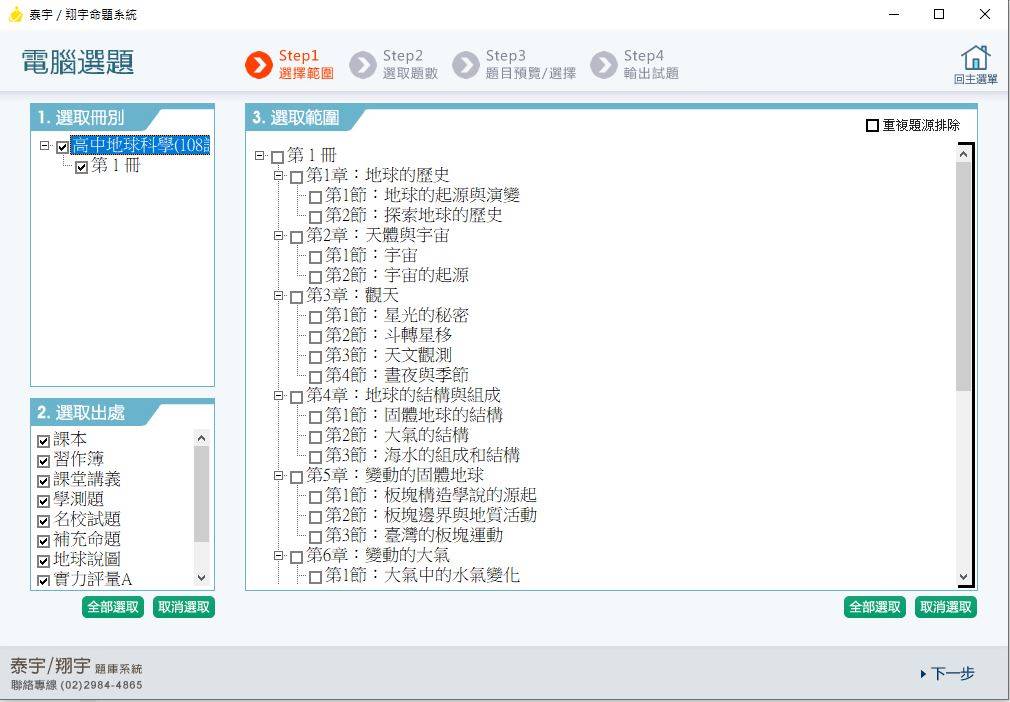Uncheck 學測題 source checkbox
This screenshot has width=1010, height=702.
44,501
